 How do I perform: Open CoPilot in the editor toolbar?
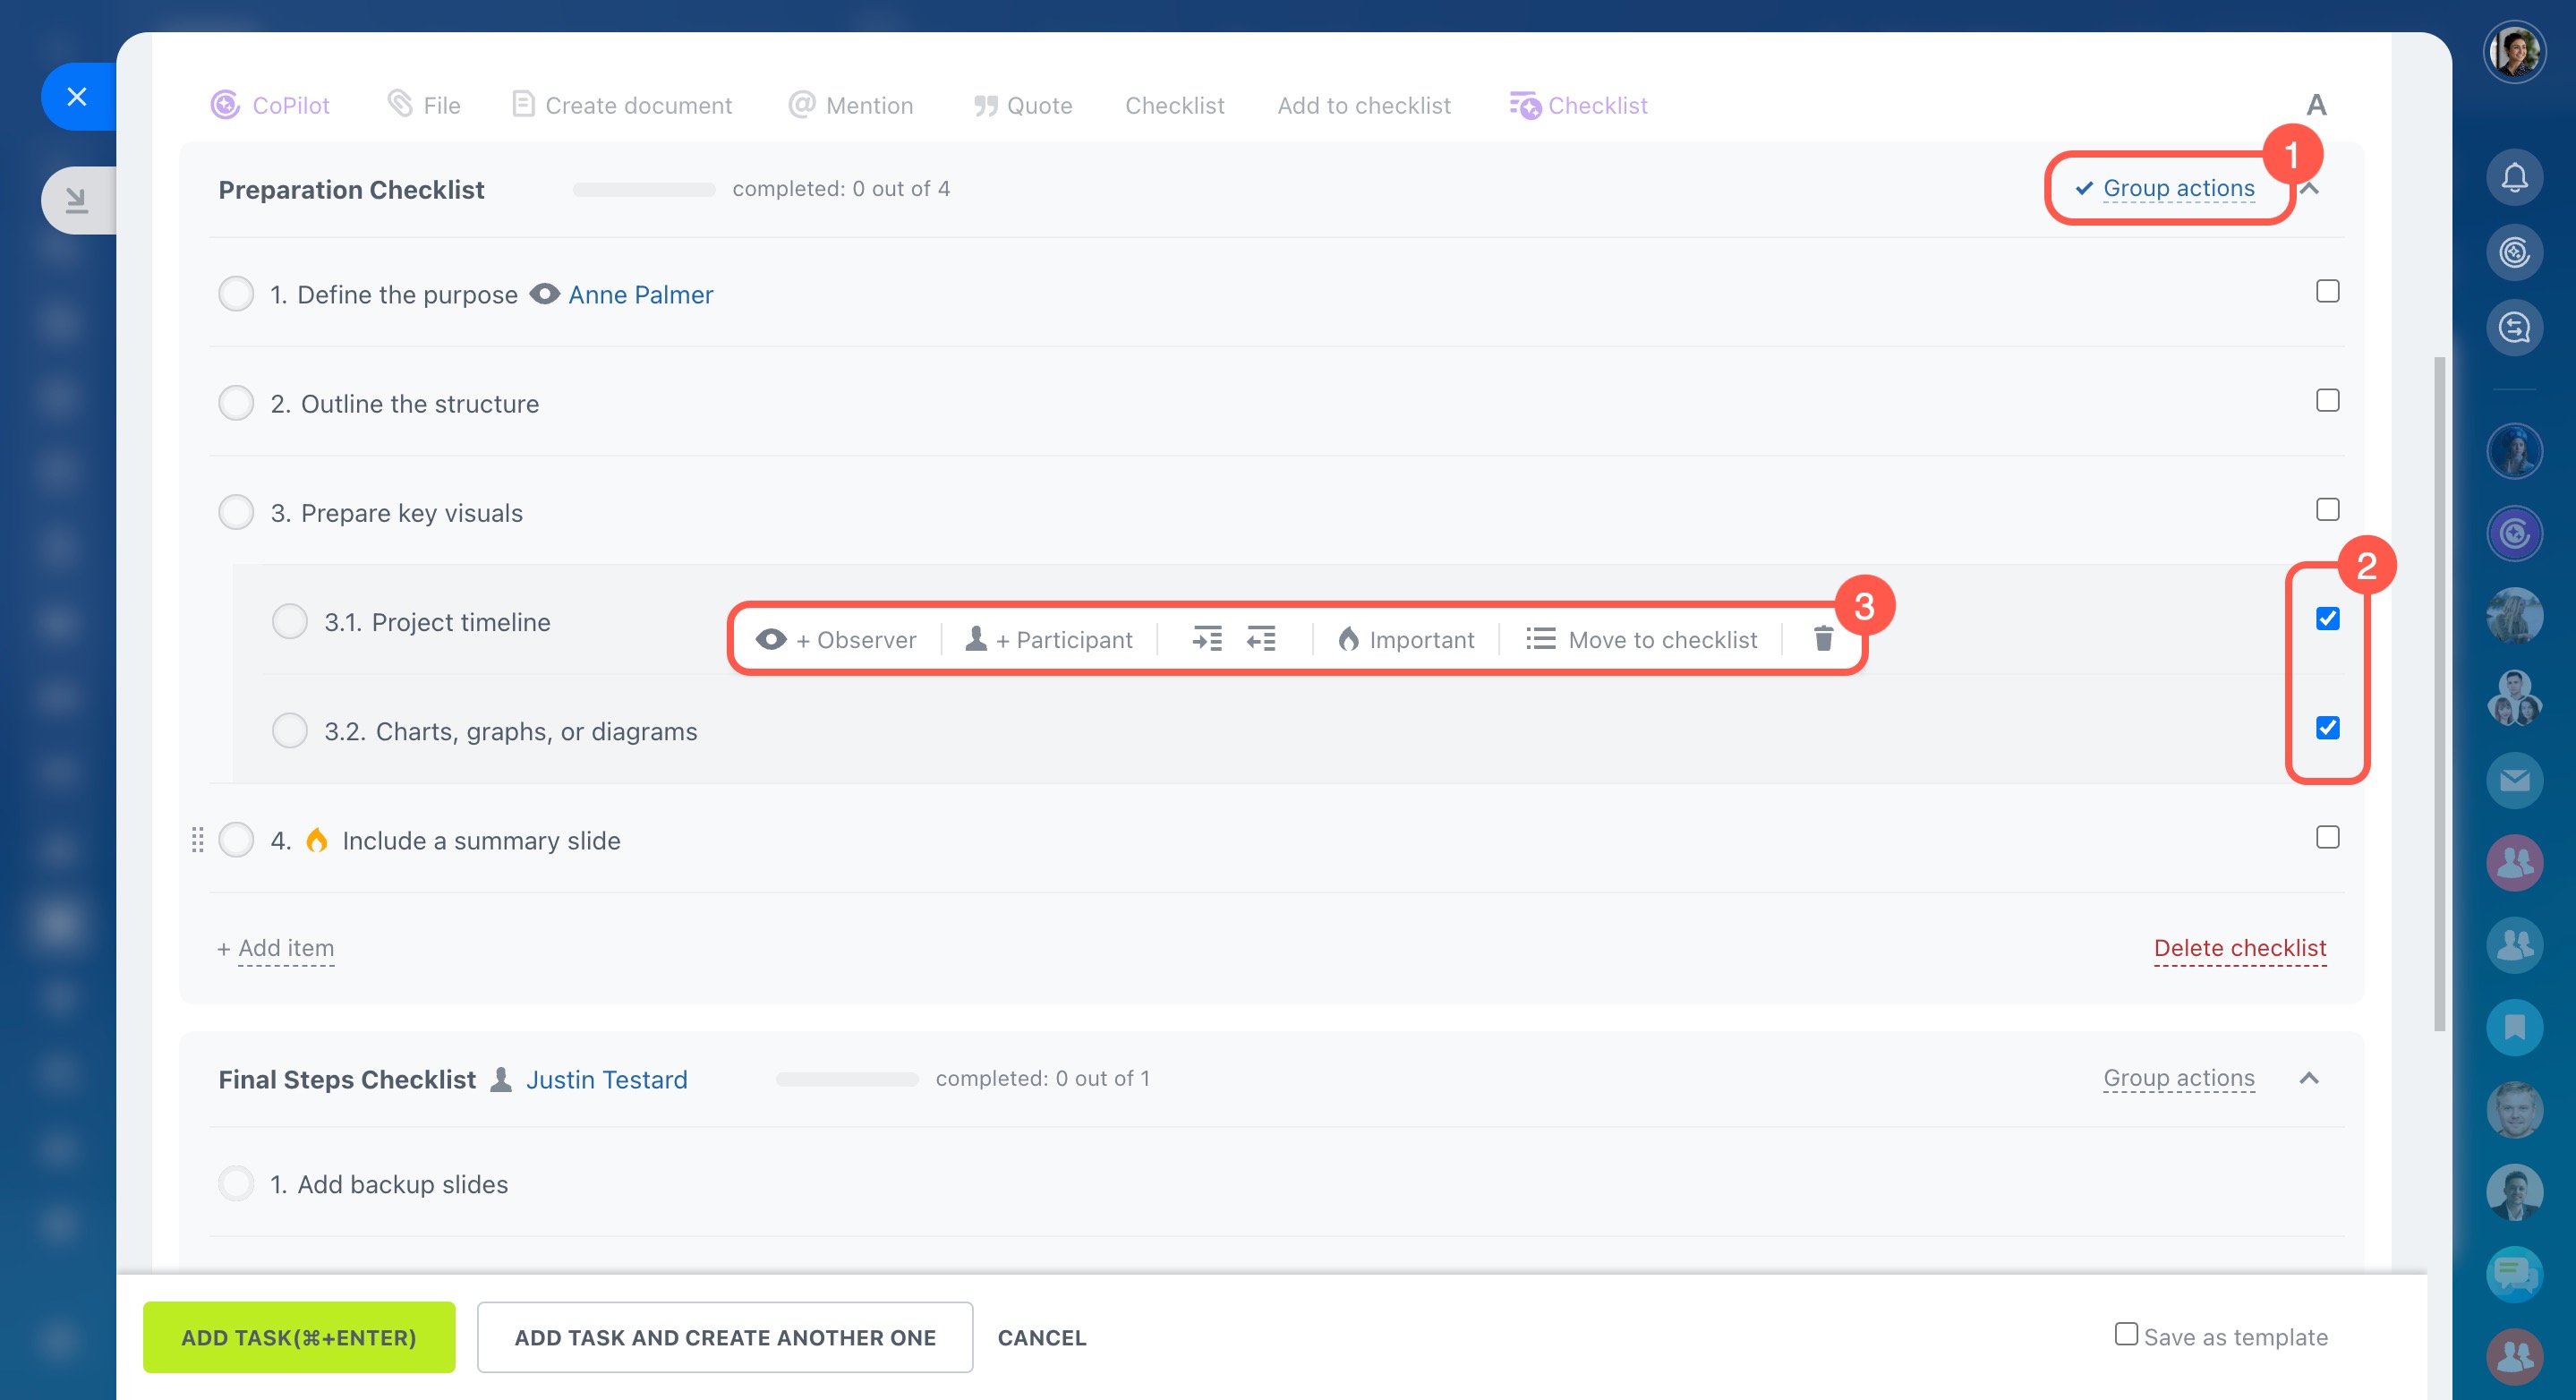point(270,105)
